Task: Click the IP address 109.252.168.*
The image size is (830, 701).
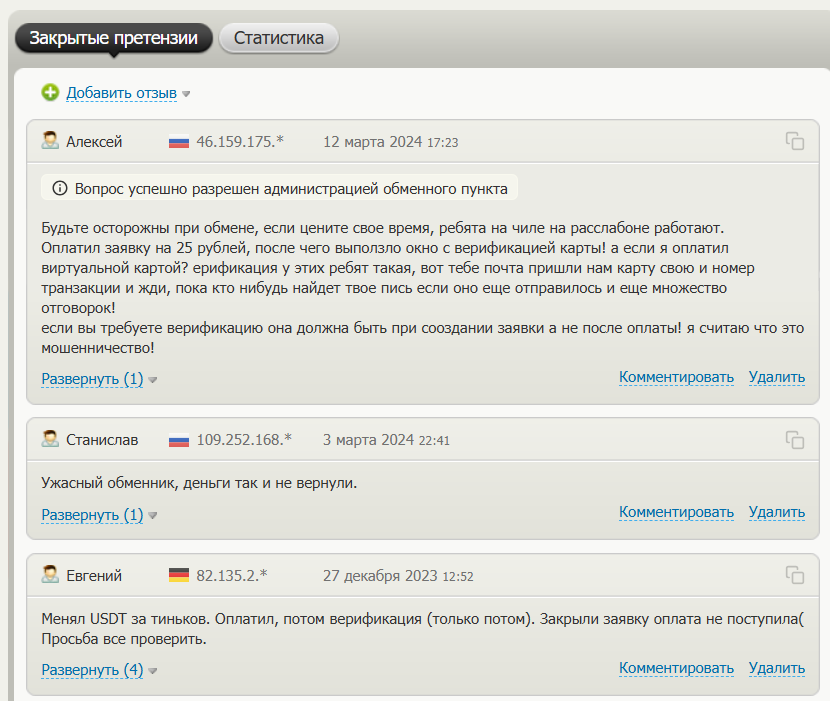Action: click(244, 440)
